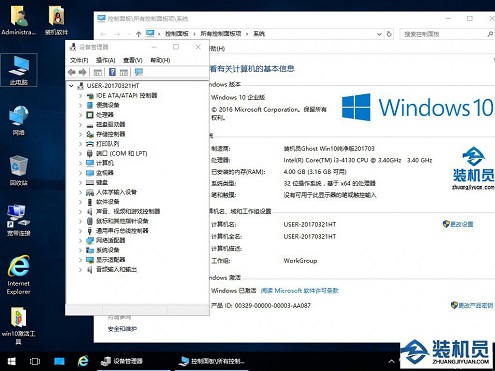Select the 便携设备 device icon
The width and height of the screenshot is (495, 371).
90,105
